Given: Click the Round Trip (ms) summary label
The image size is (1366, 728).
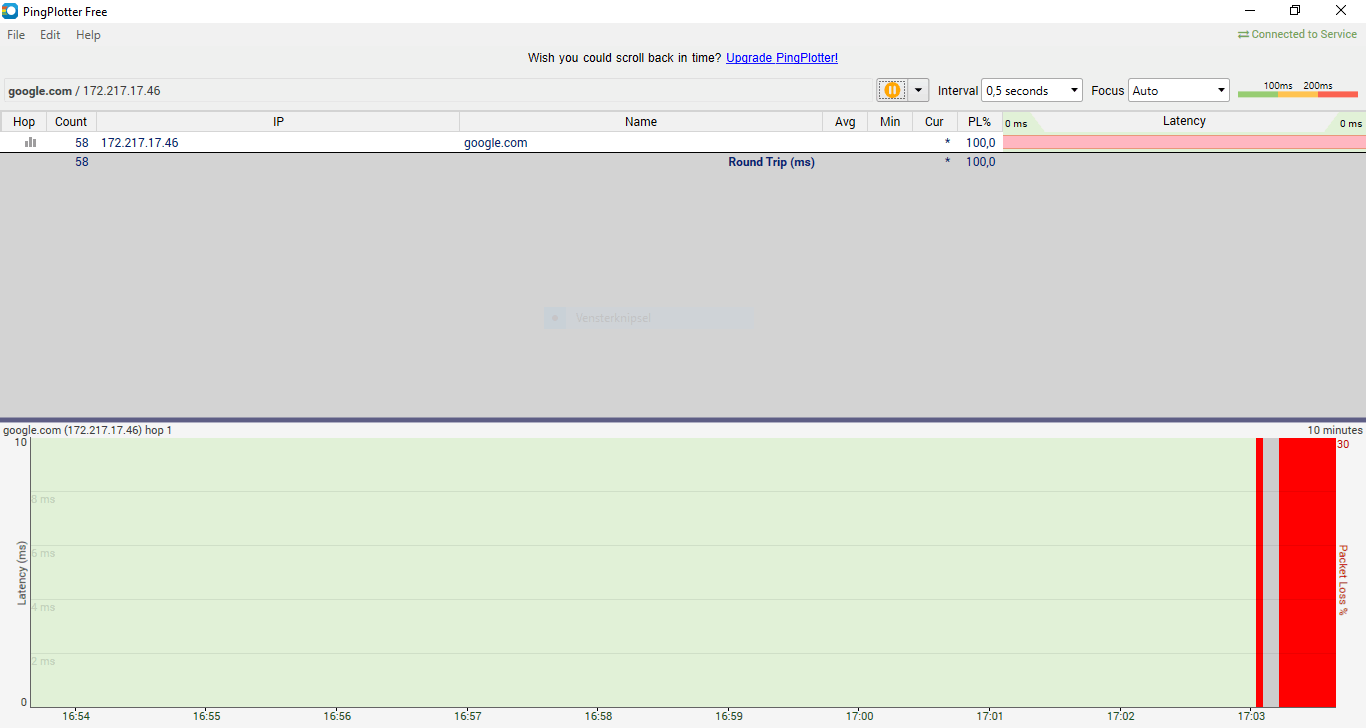Looking at the screenshot, I should pyautogui.click(x=771, y=162).
